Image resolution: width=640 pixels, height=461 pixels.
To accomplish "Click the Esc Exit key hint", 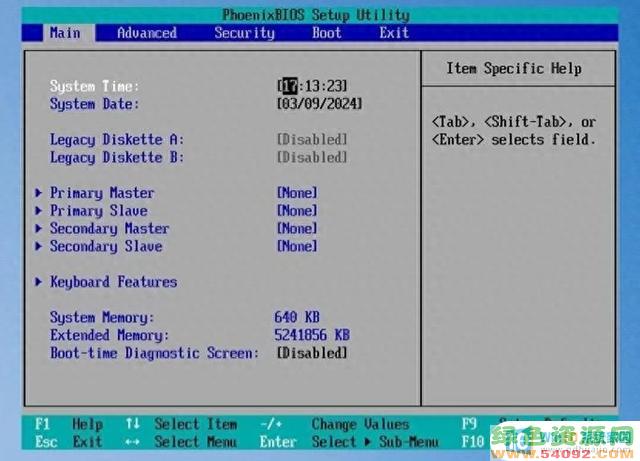I will click(69, 442).
